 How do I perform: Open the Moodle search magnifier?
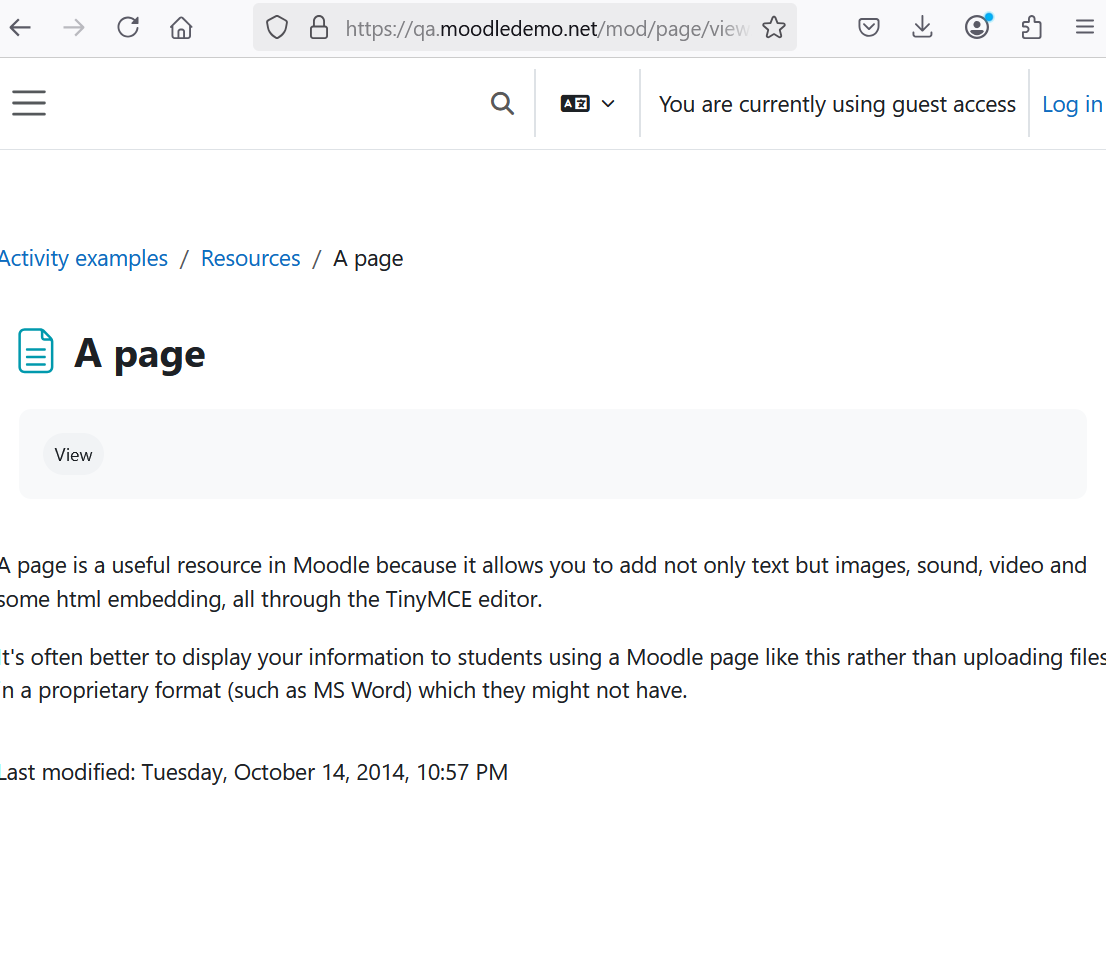pyautogui.click(x=502, y=104)
